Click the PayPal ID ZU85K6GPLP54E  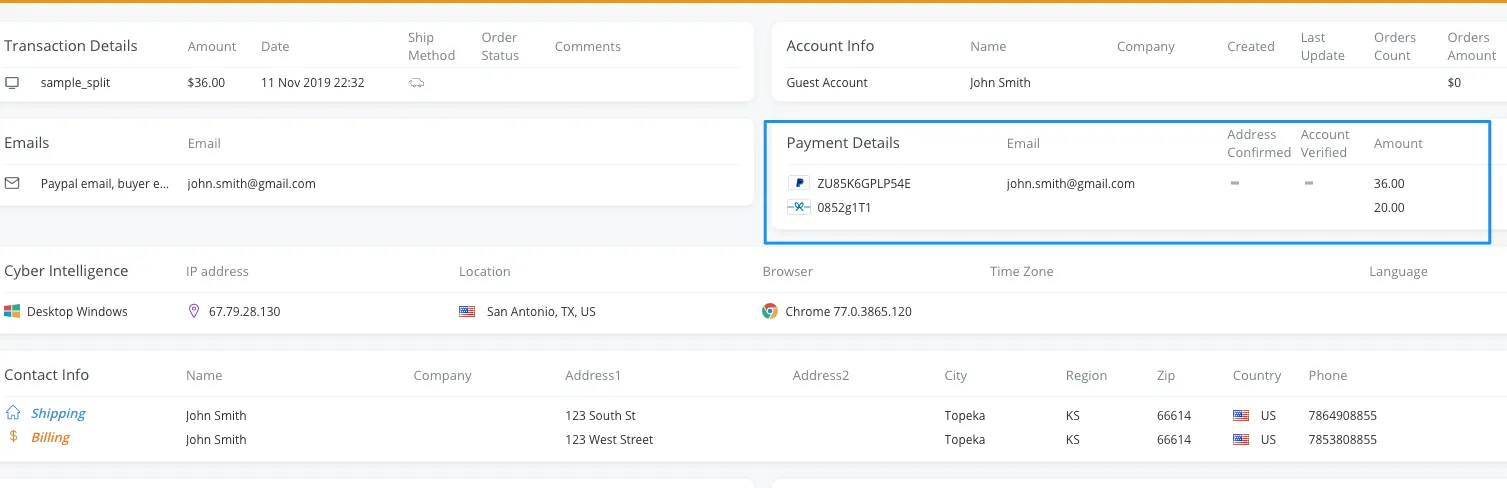864,184
